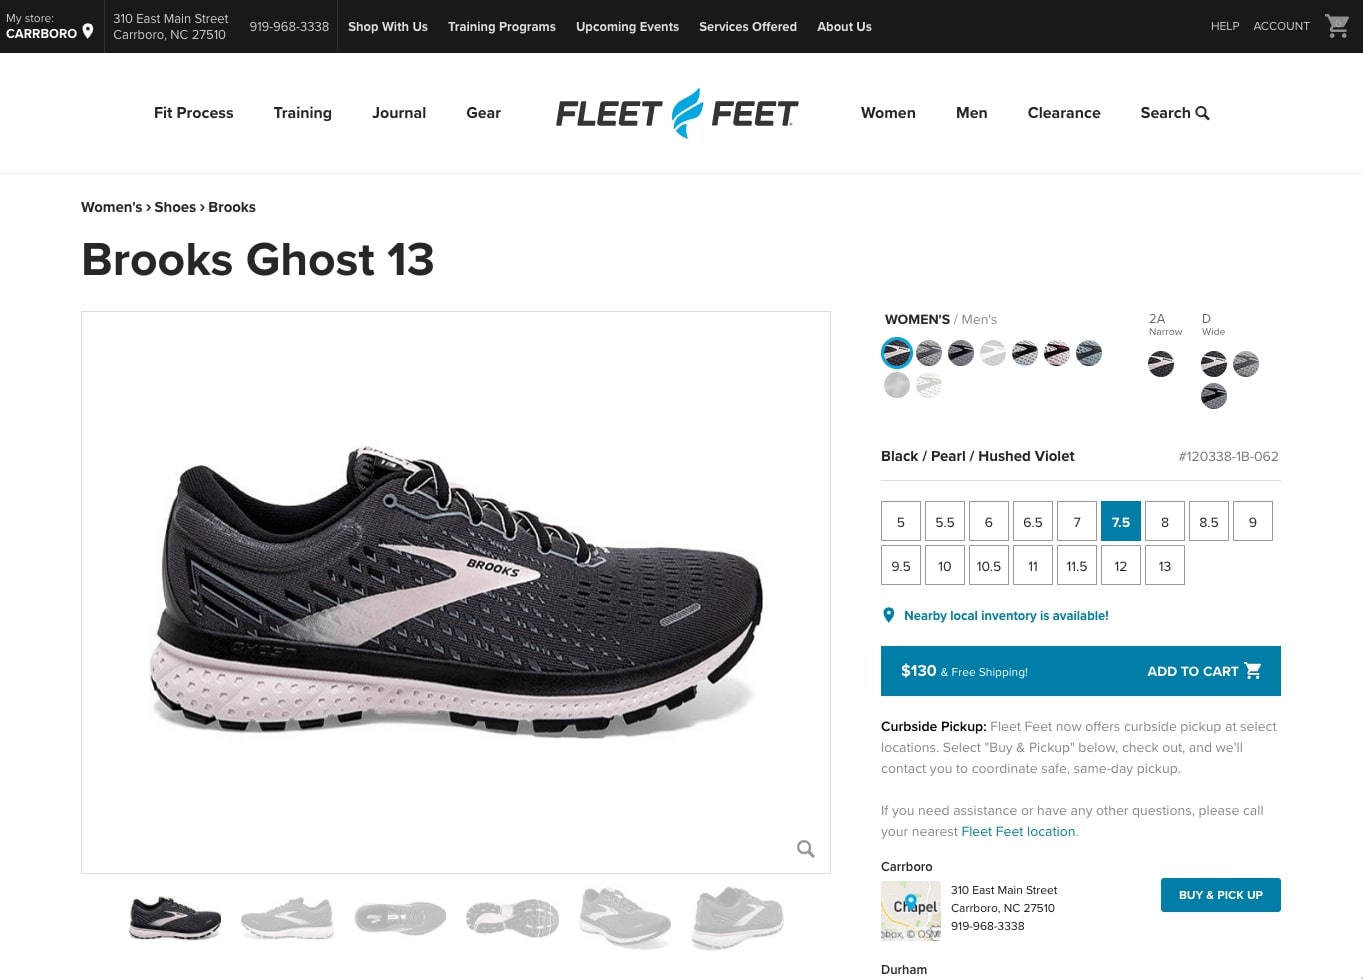Open the shopping cart icon in header
The image size is (1363, 979).
pos(1337,26)
